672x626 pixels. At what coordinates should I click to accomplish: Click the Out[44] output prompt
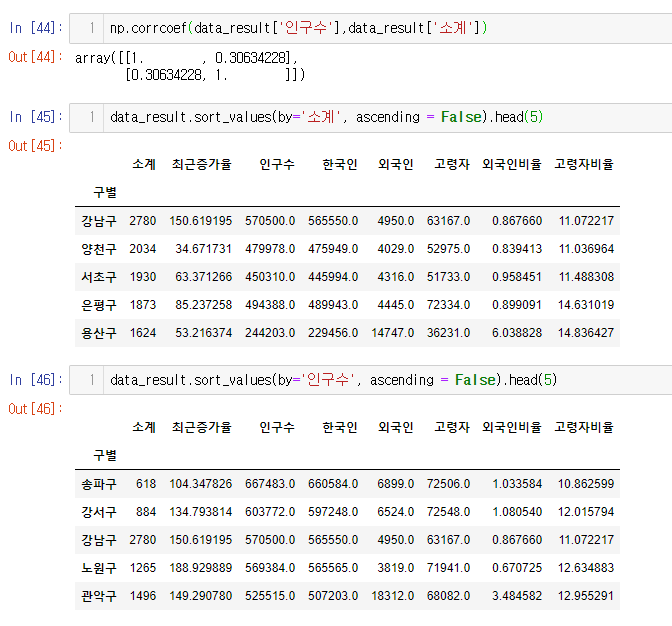click(35, 57)
